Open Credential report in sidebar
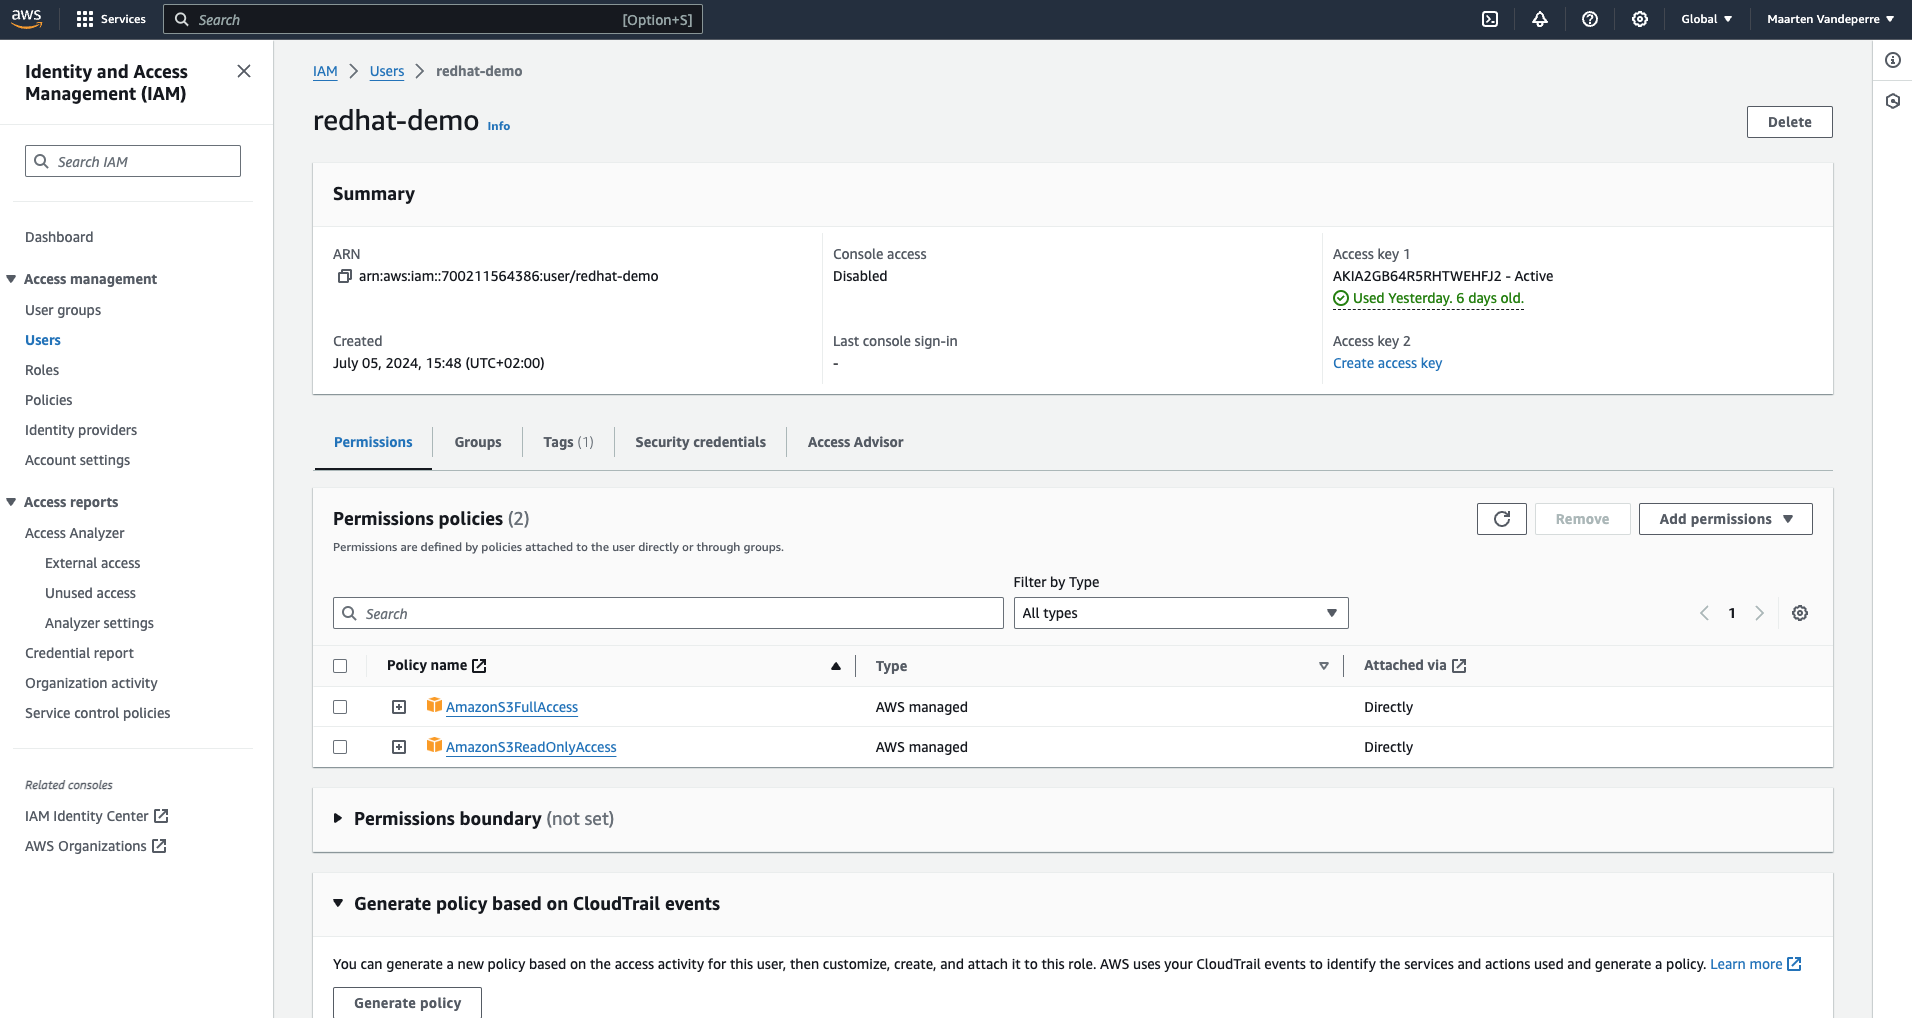This screenshot has width=1912, height=1018. coord(79,653)
